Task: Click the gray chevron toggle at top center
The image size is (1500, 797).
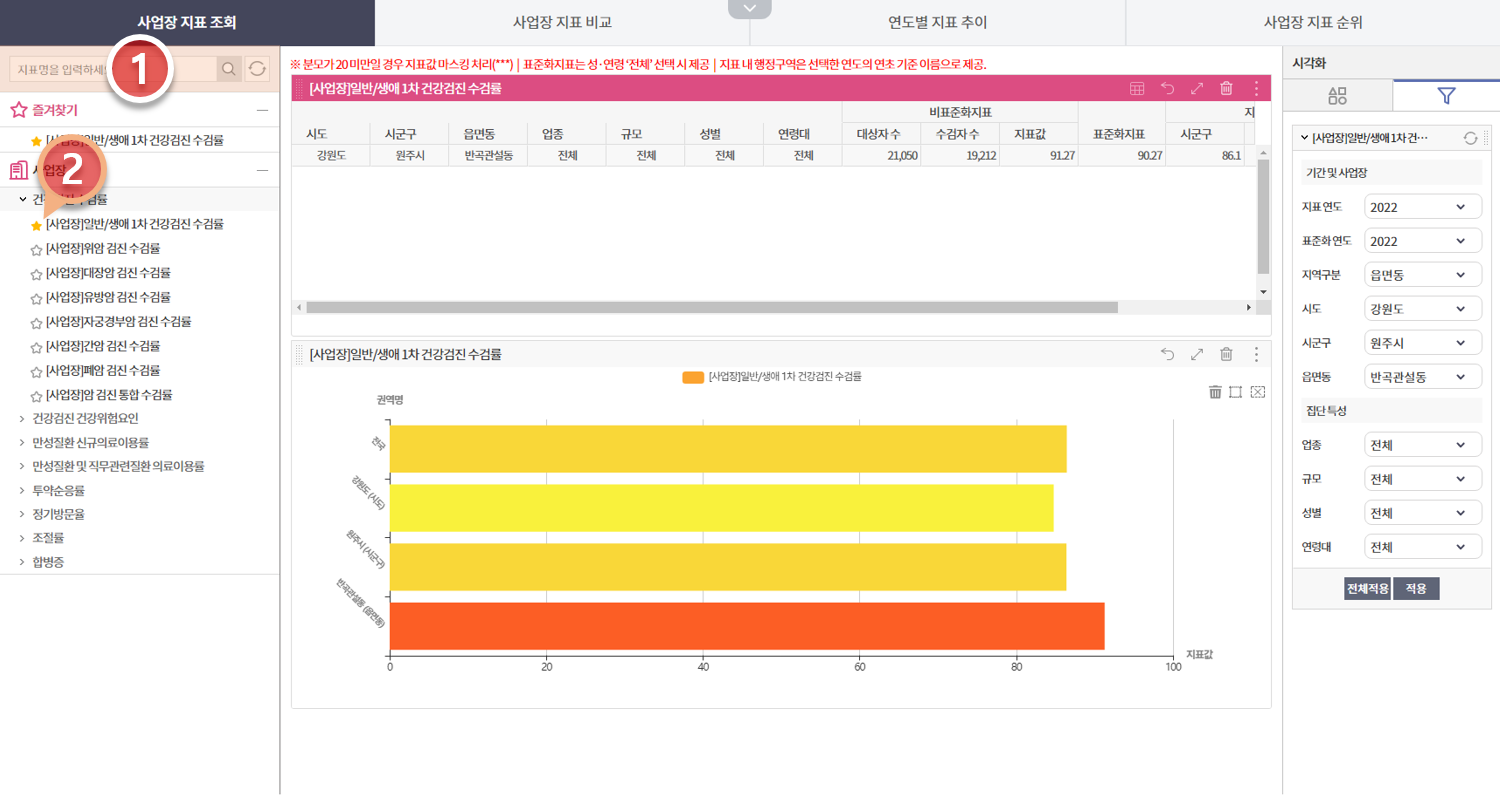Action: (x=750, y=9)
